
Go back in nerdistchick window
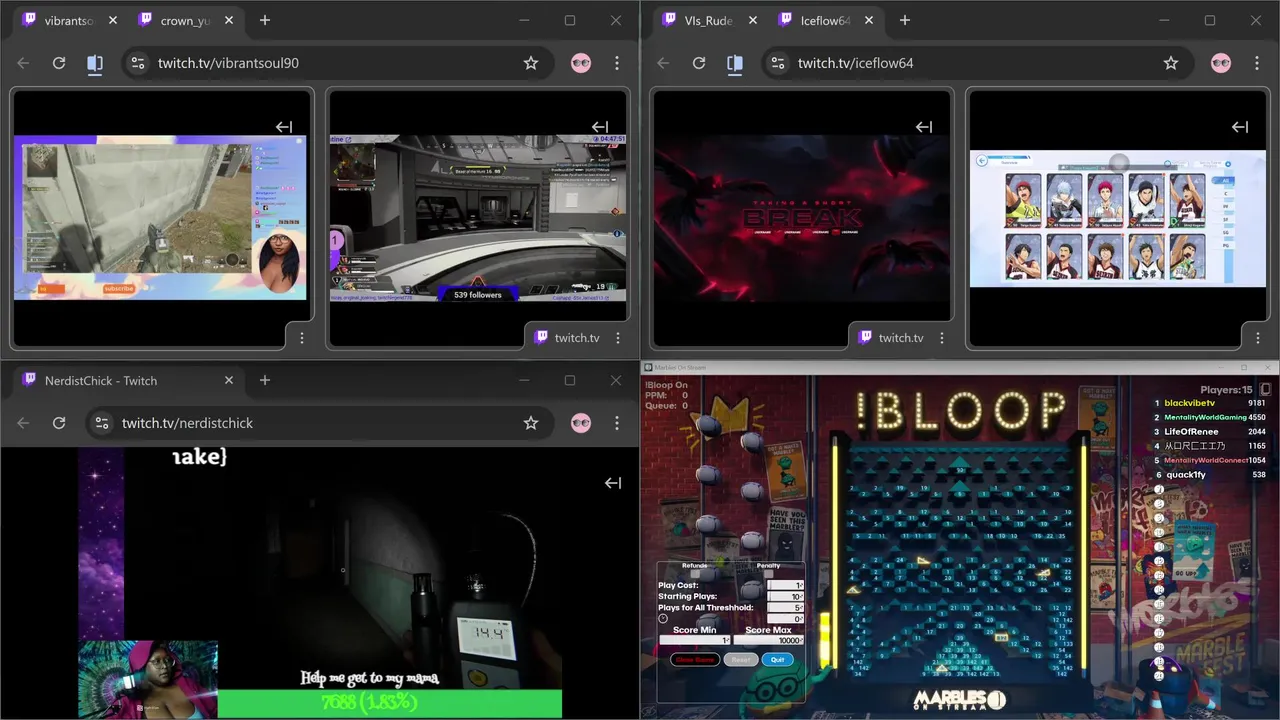pyautogui.click(x=23, y=423)
